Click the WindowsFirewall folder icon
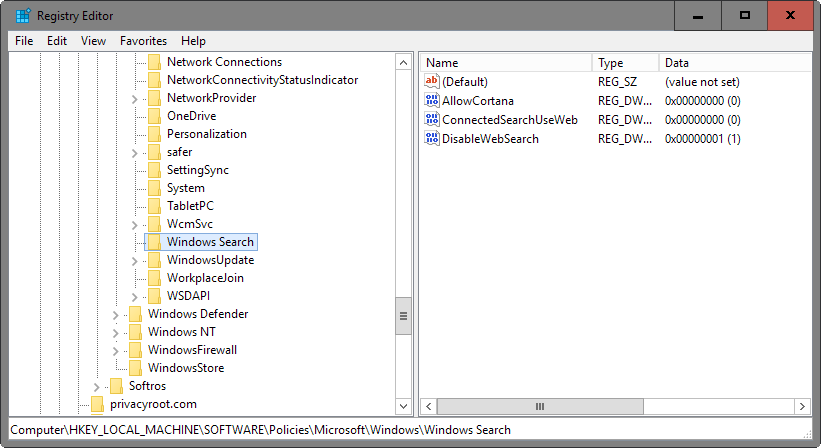821x448 pixels. pyautogui.click(x=135, y=350)
